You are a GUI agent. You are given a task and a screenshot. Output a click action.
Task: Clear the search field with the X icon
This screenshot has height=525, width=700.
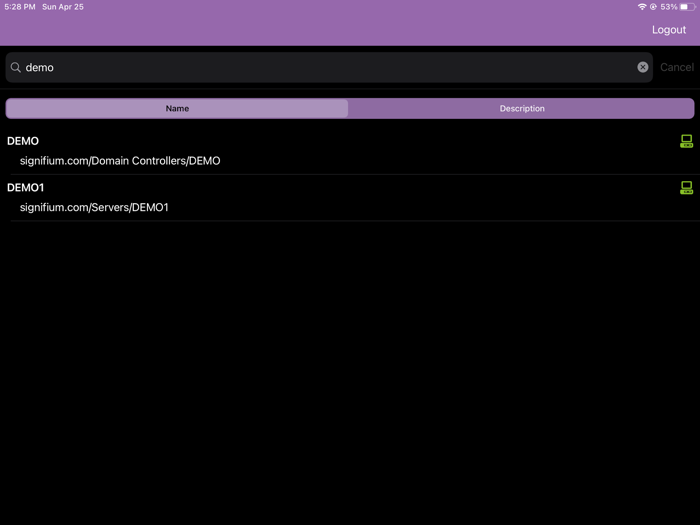click(x=642, y=67)
